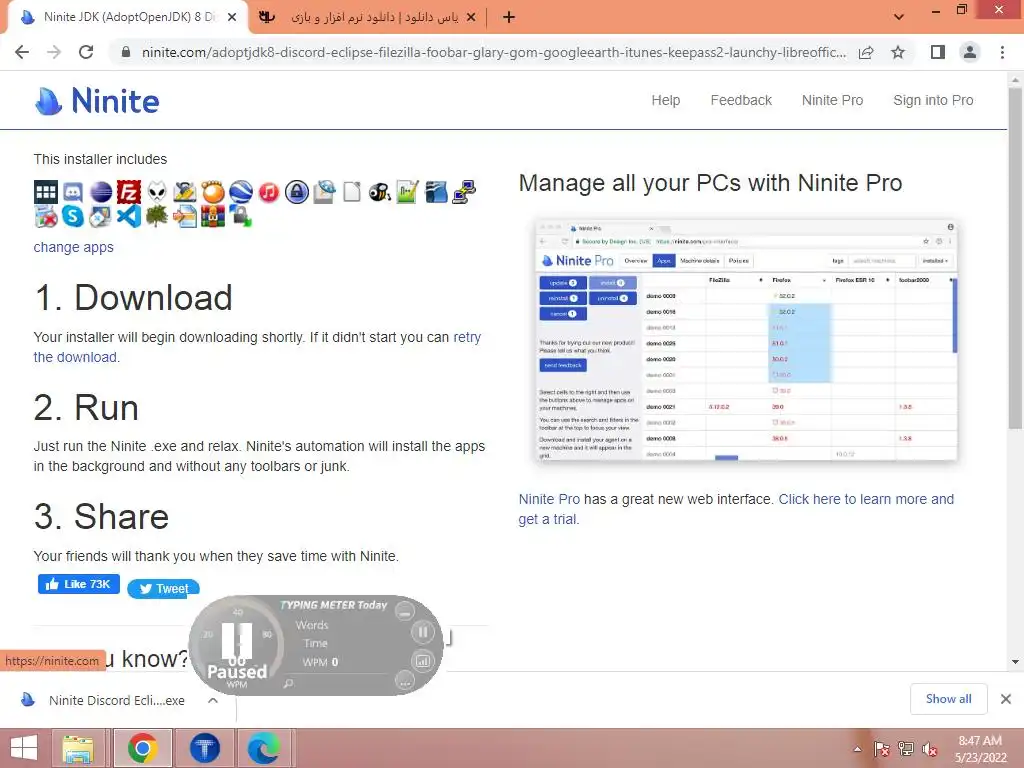Click the Skype app icon
Image resolution: width=1024 pixels, height=768 pixels.
click(x=72, y=216)
